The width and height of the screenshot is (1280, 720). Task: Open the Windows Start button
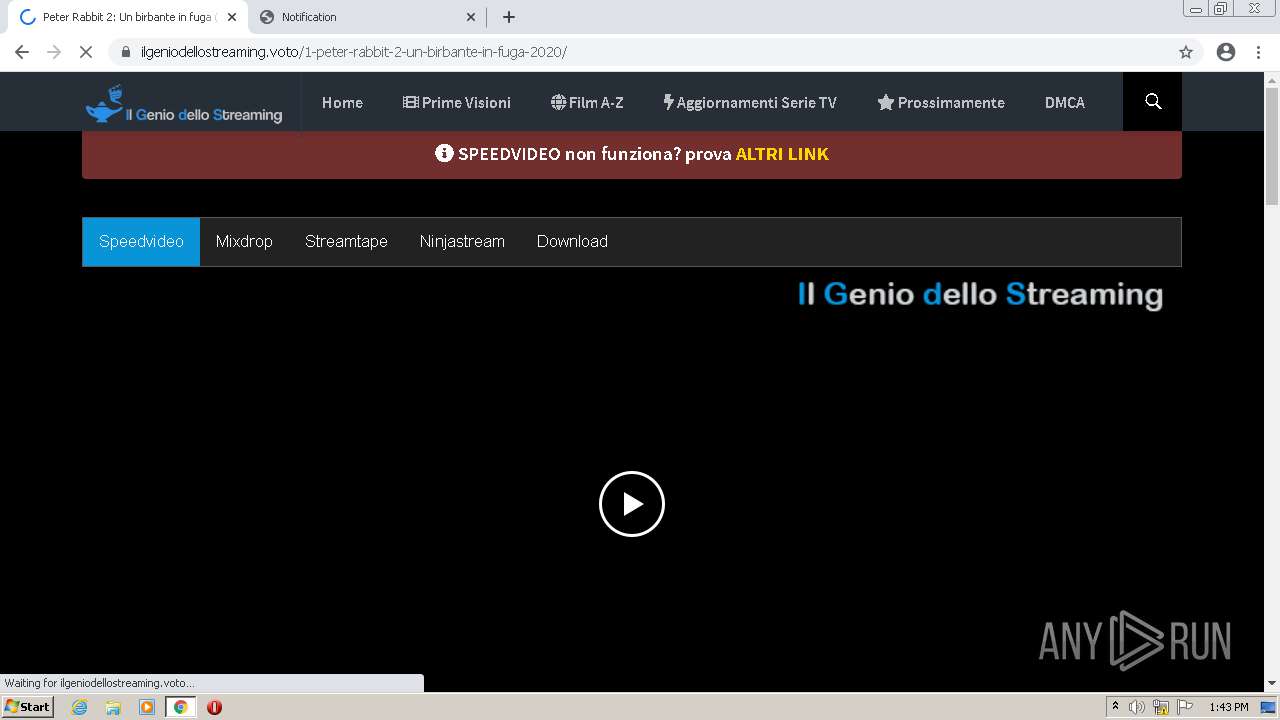click(28, 707)
